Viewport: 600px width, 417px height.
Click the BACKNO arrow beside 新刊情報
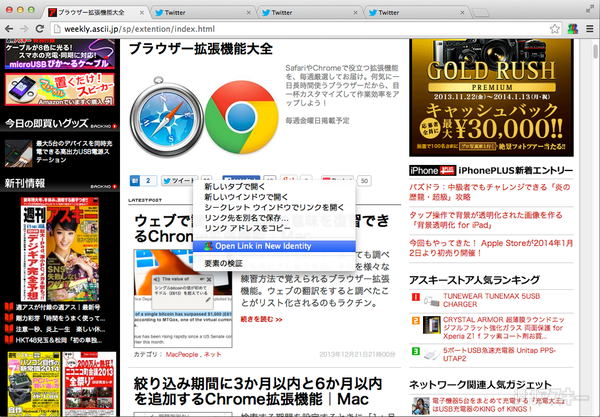[104, 186]
